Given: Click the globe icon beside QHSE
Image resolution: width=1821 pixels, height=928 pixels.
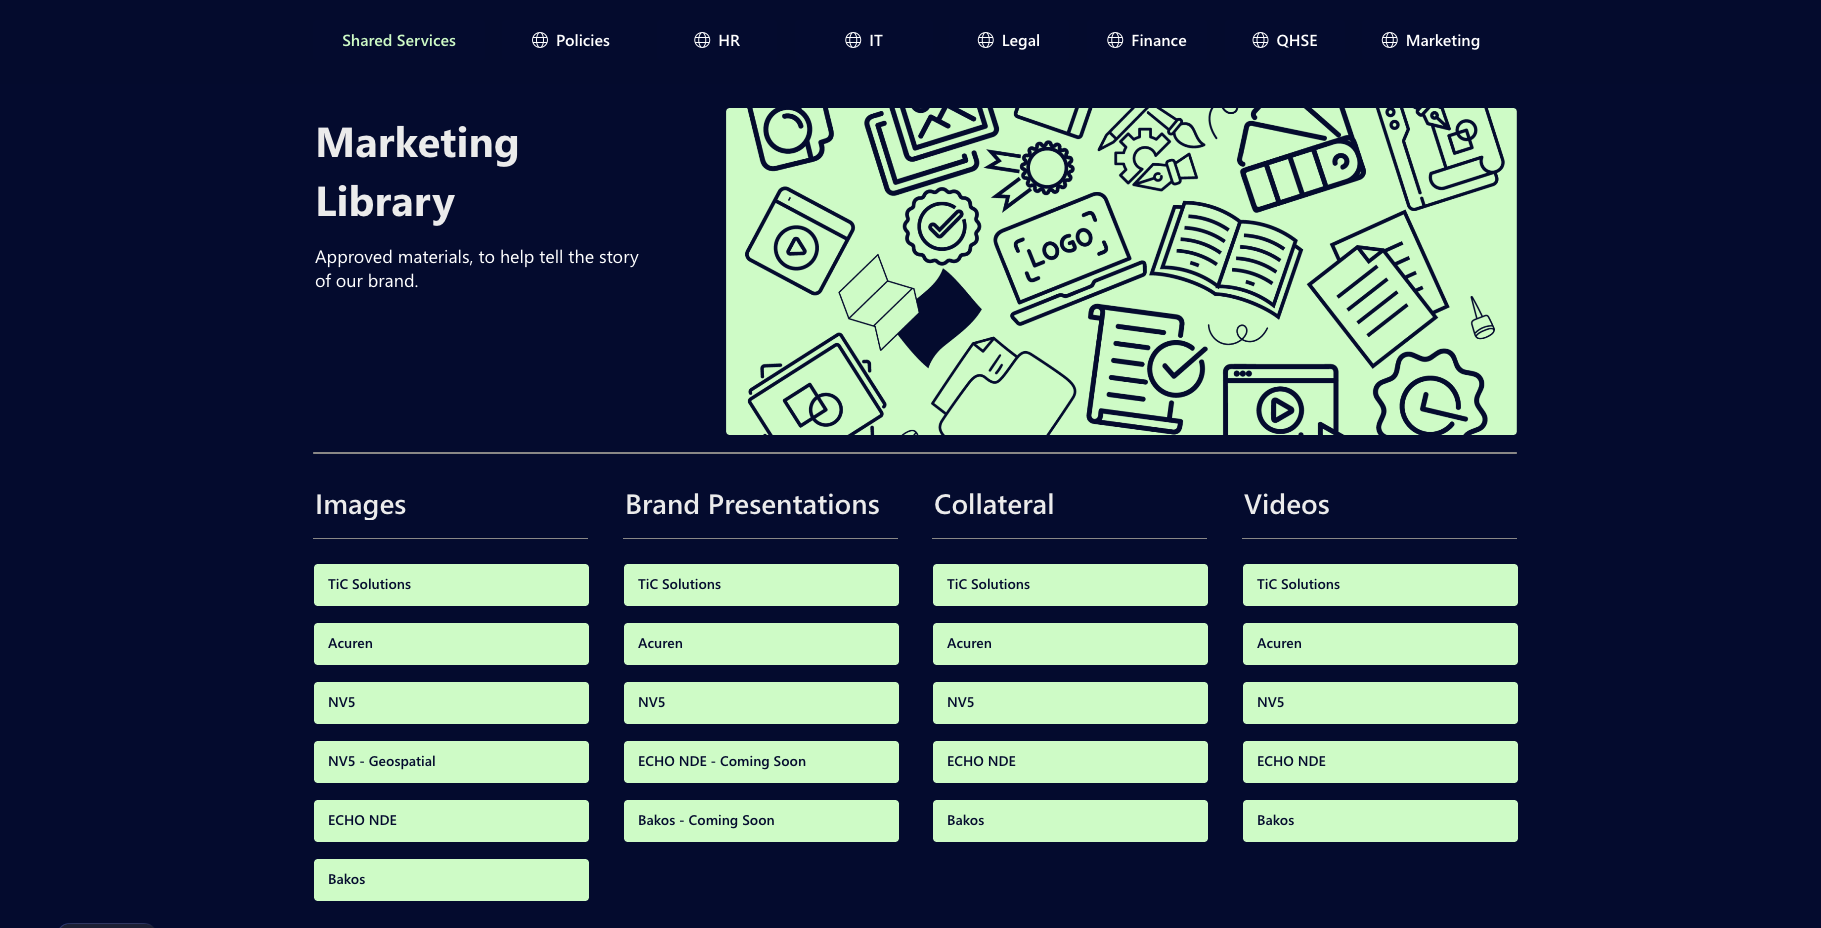Looking at the screenshot, I should 1260,40.
